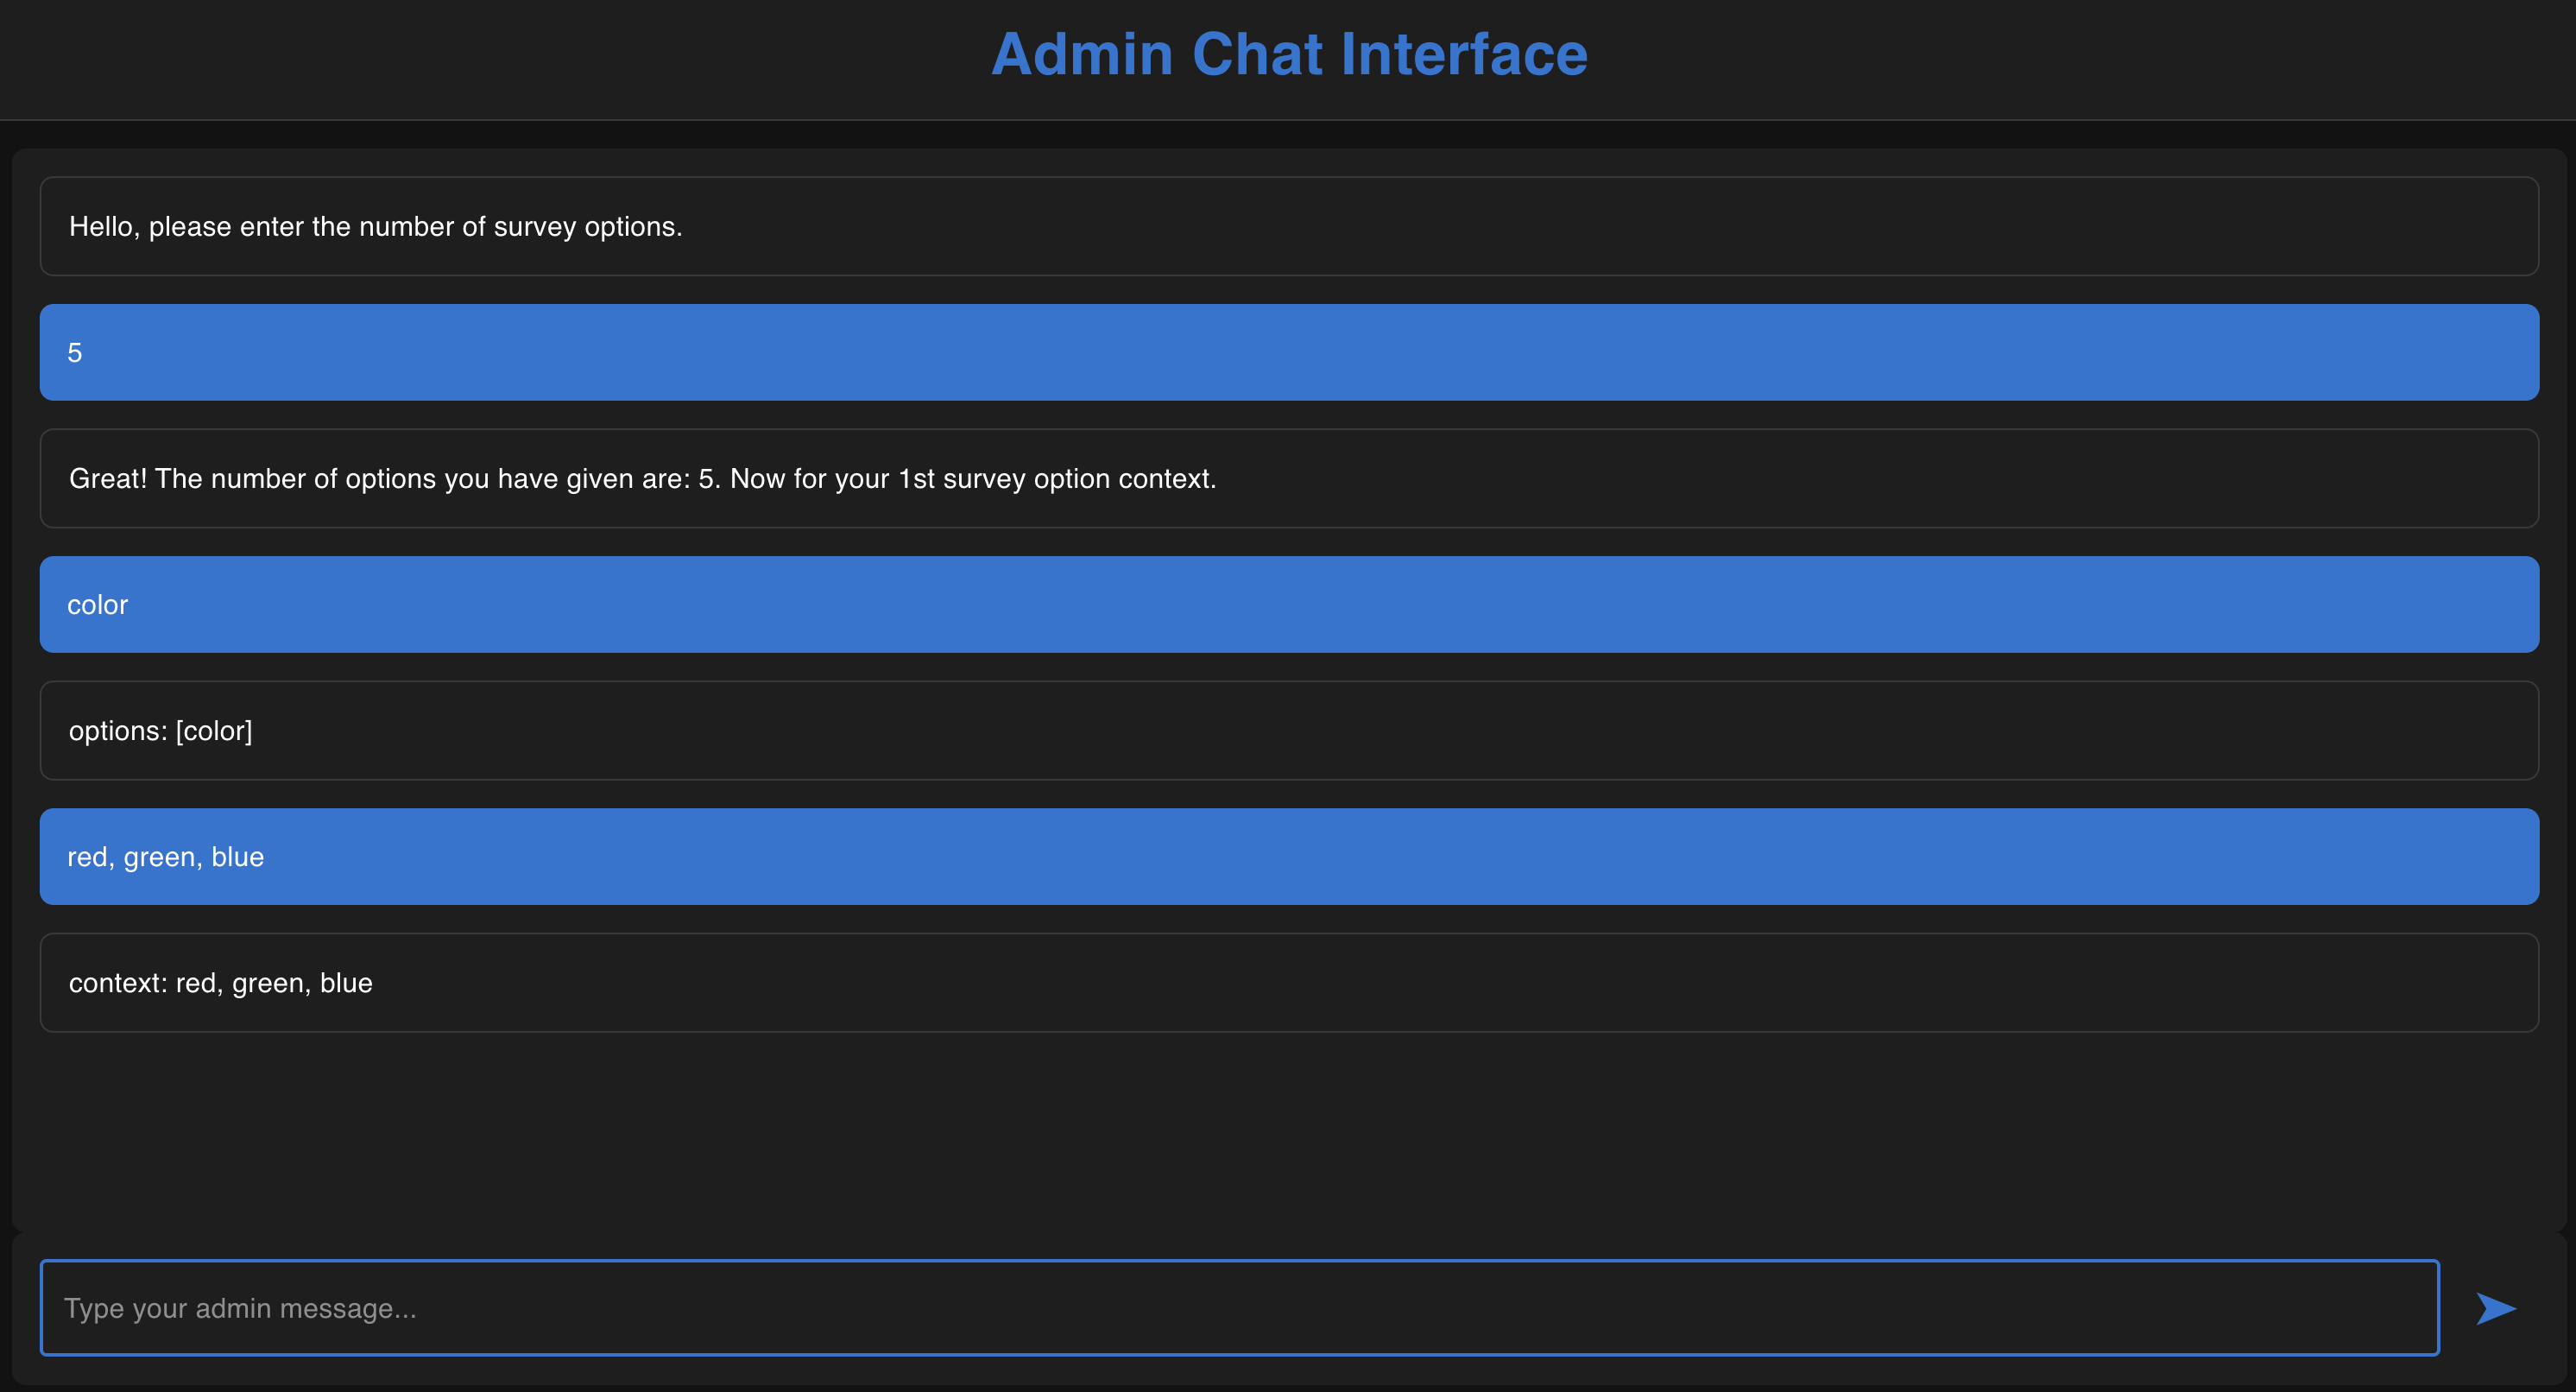Click the blue 'red, green, blue' bubble

pos(1288,857)
